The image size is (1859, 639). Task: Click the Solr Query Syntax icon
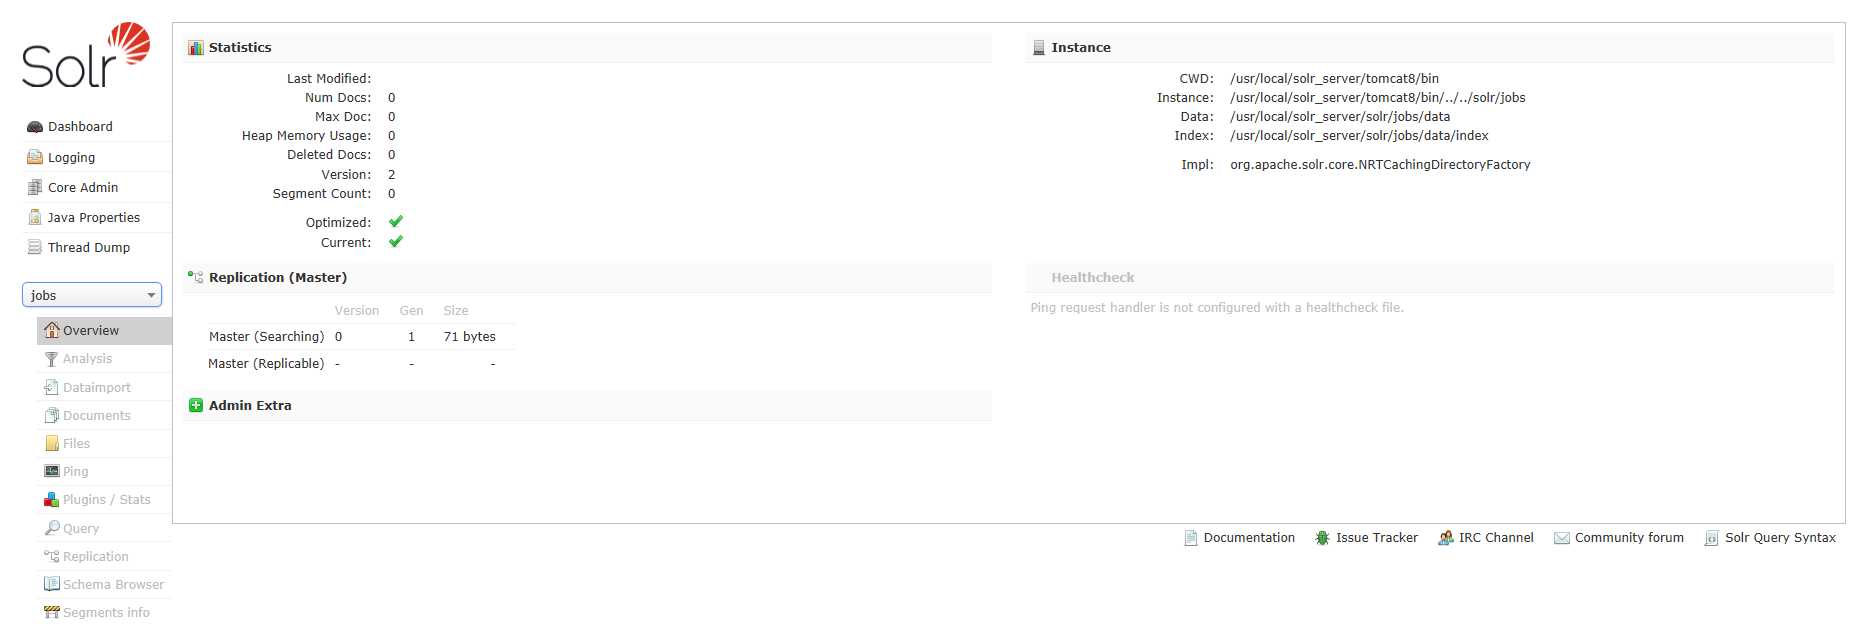click(x=1712, y=538)
